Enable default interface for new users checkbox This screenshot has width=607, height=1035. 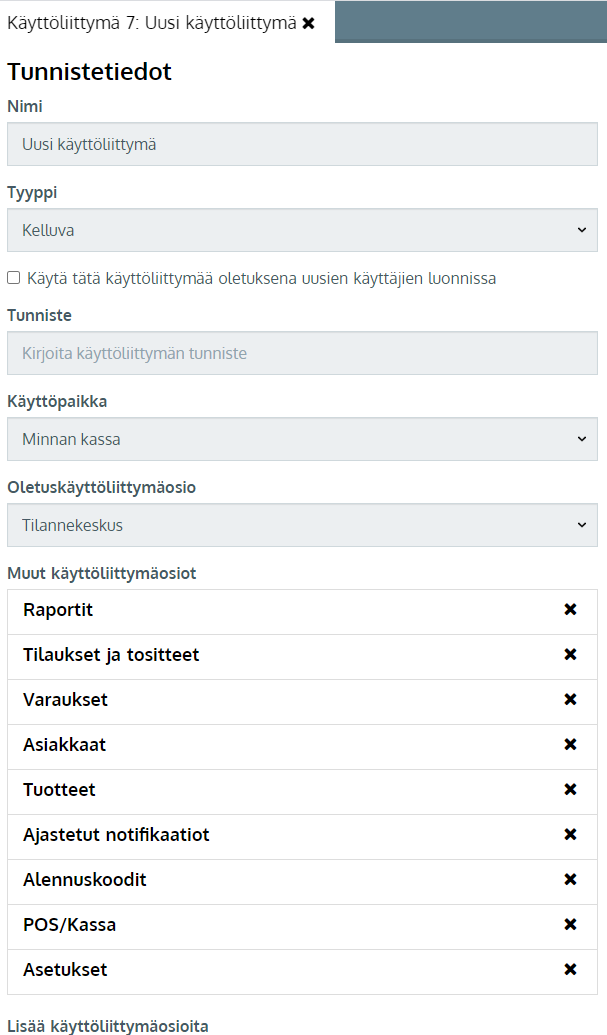click(x=13, y=278)
